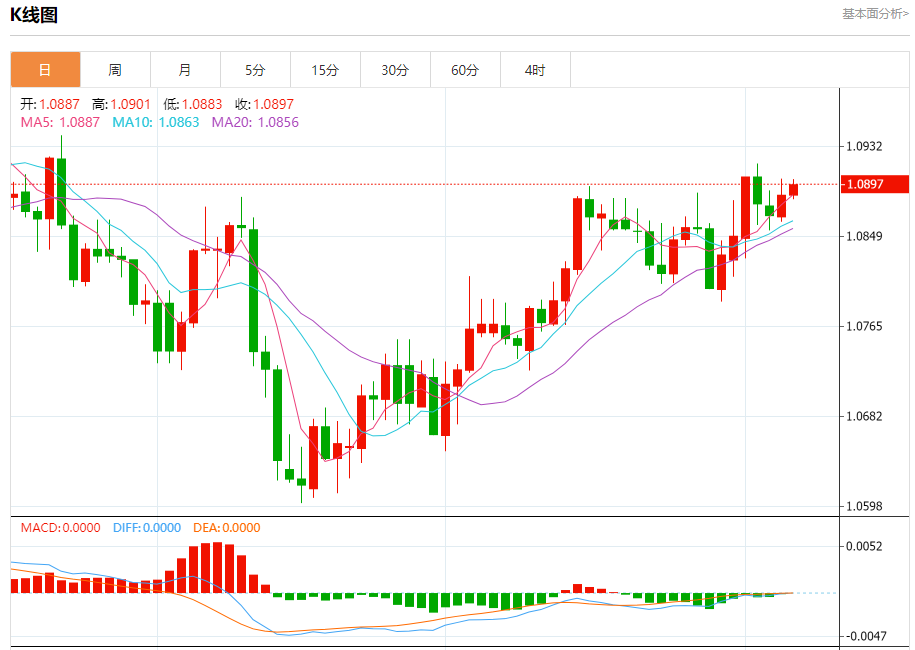The width and height of the screenshot is (915, 650).
Task: Click the MA5 legend label
Action: pos(60,122)
